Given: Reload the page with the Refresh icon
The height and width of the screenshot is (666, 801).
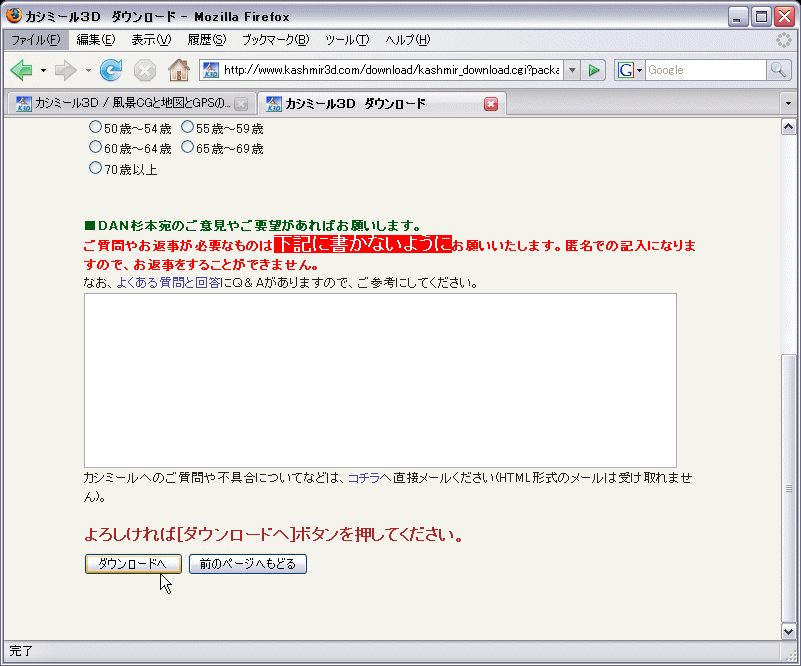Looking at the screenshot, I should click(x=111, y=70).
